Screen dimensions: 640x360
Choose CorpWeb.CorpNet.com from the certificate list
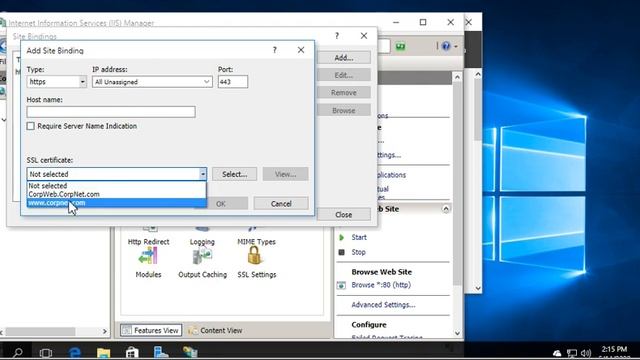(x=117, y=194)
